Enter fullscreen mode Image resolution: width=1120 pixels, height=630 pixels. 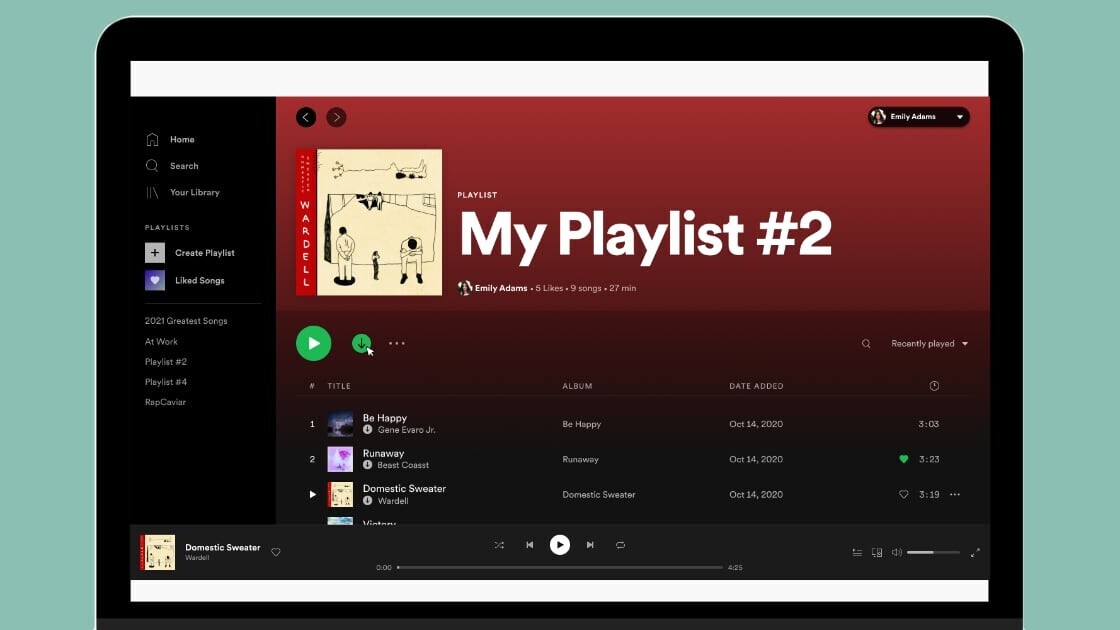point(976,551)
